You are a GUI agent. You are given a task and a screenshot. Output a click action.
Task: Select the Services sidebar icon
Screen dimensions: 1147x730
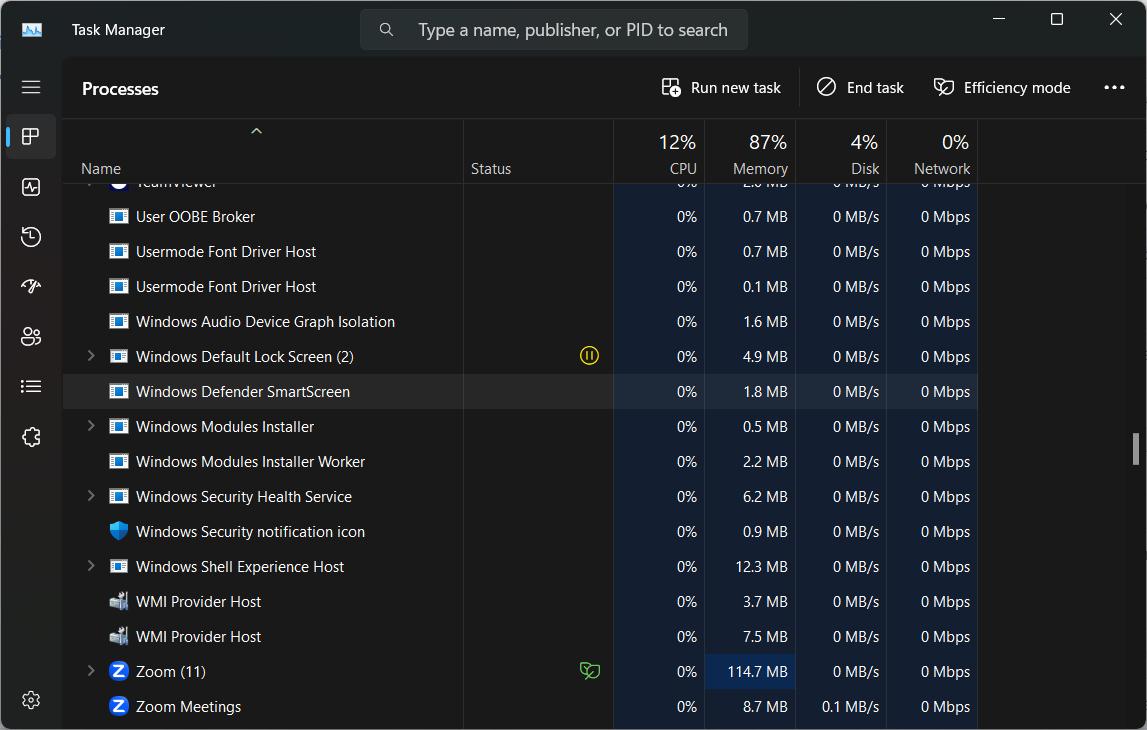(30, 436)
